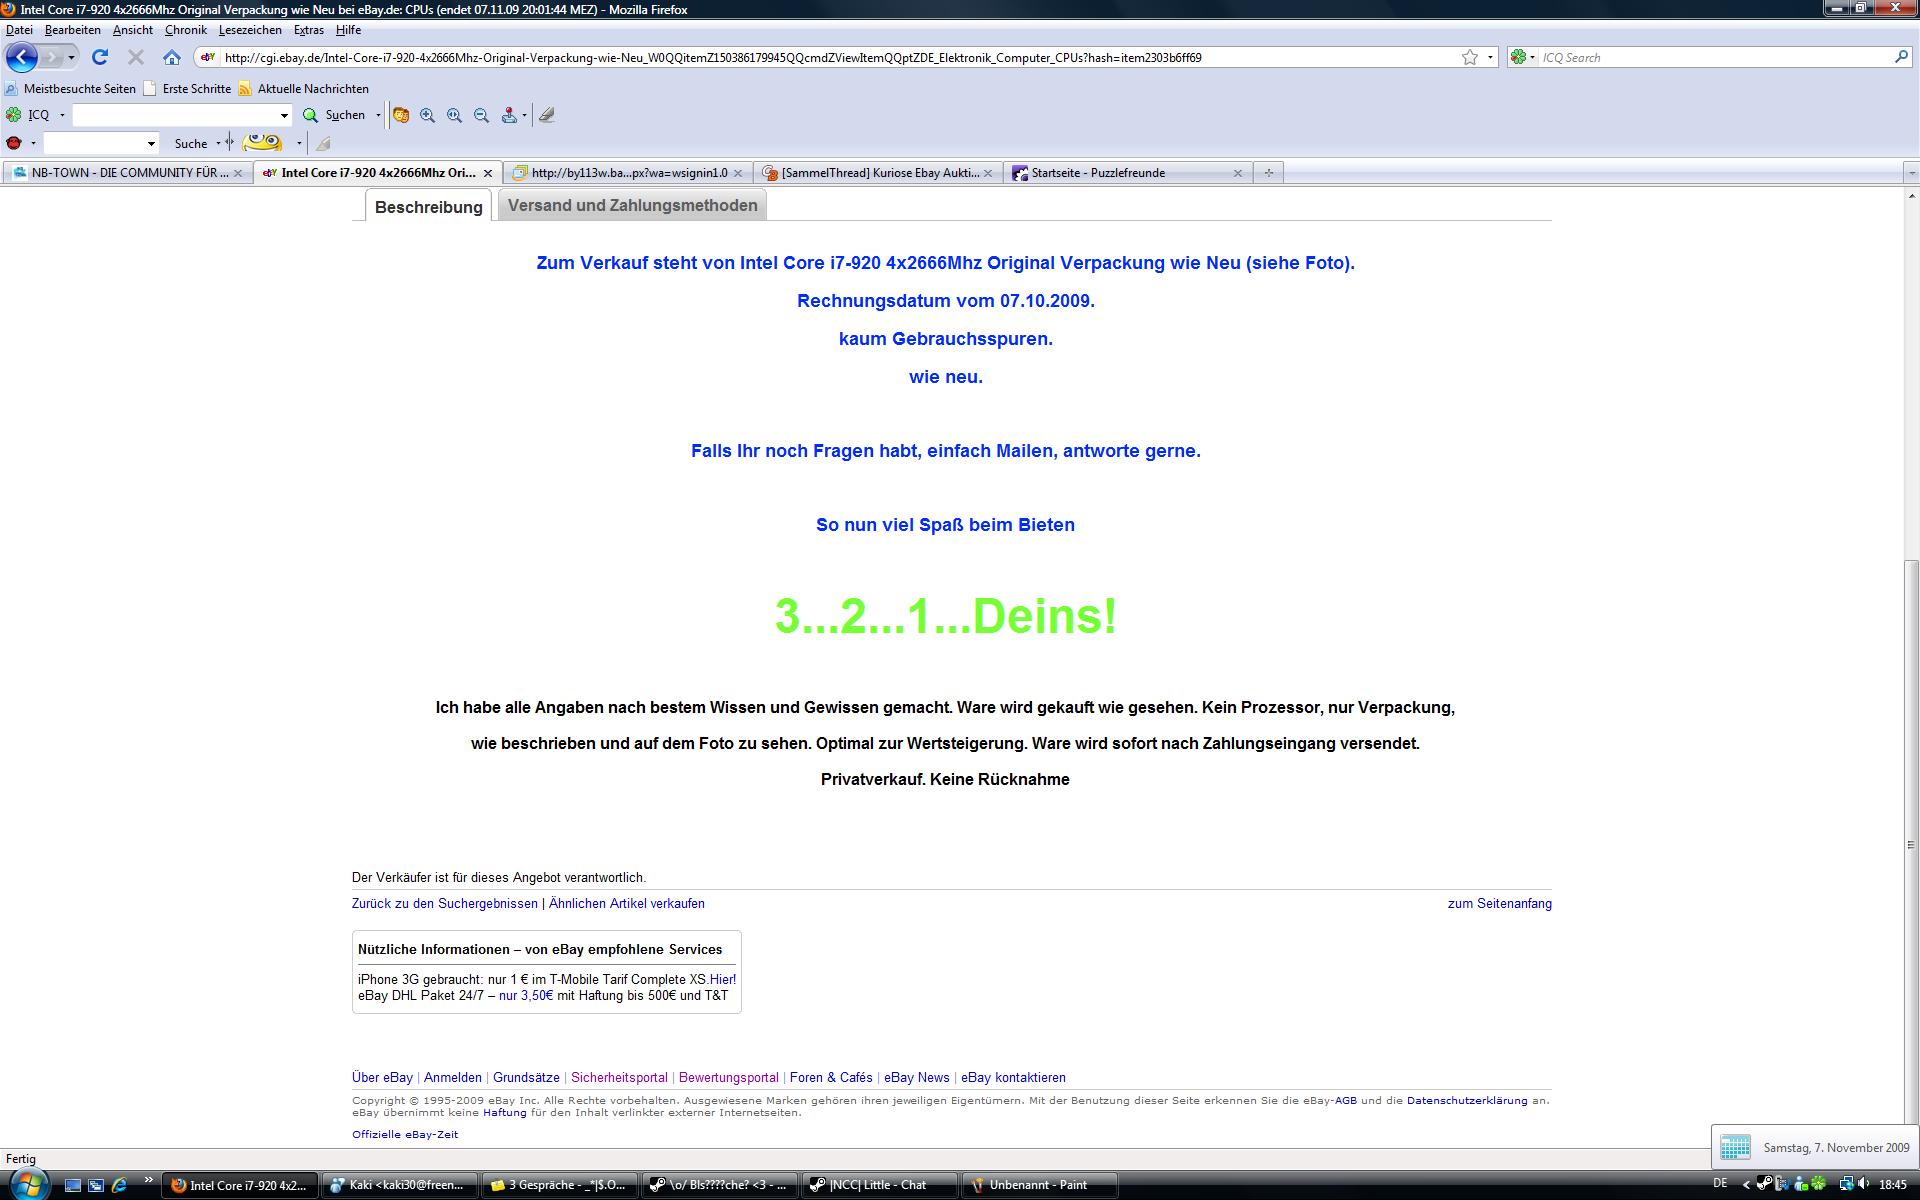1920x1200 pixels.
Task: Open a new tab with the plus button
Action: (1268, 173)
